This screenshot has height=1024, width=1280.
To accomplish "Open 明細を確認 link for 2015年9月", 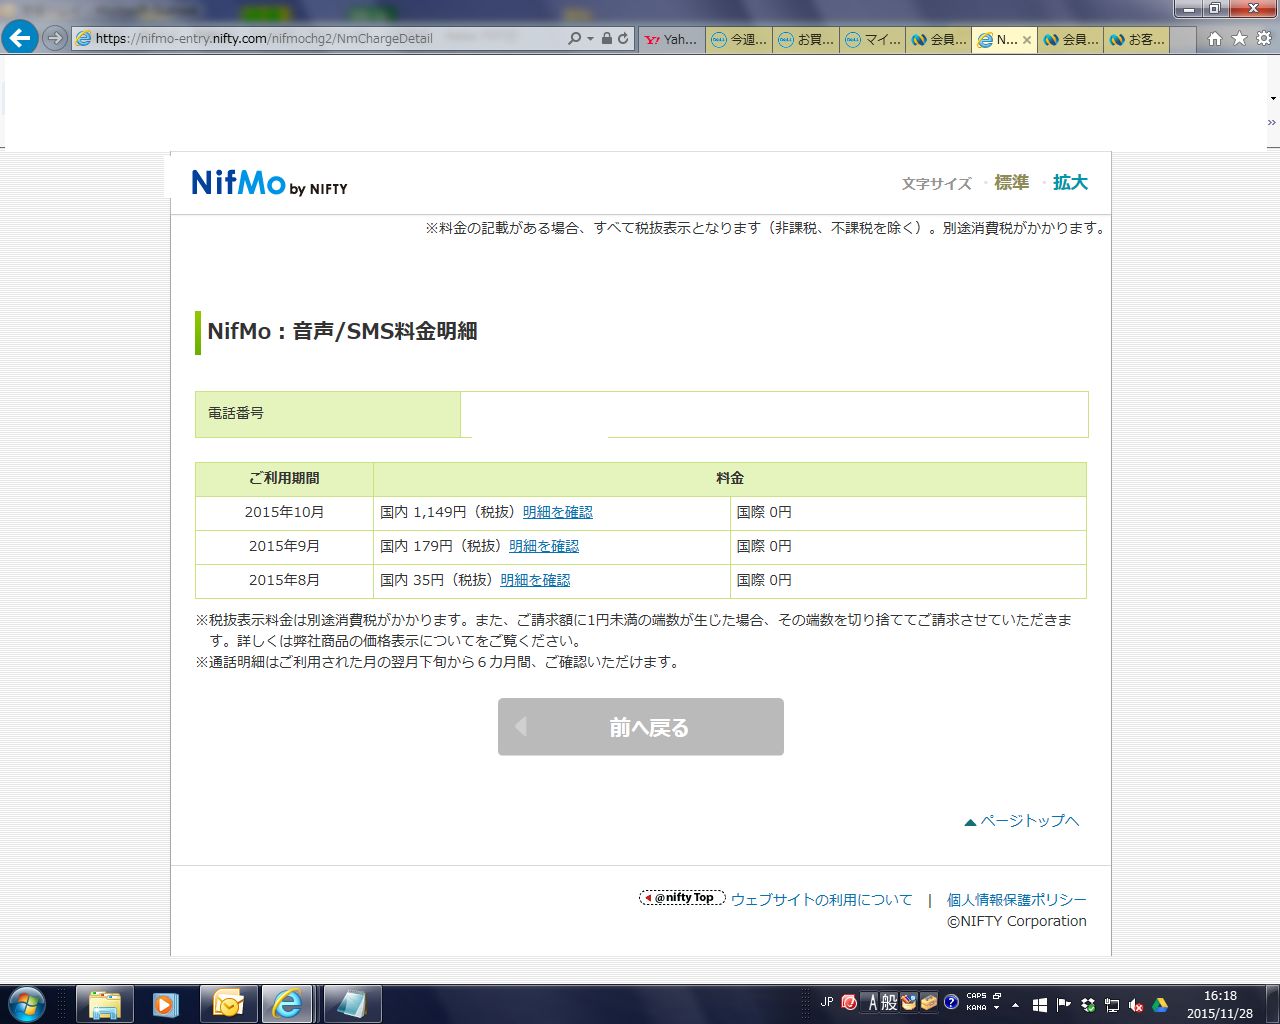I will pyautogui.click(x=544, y=546).
